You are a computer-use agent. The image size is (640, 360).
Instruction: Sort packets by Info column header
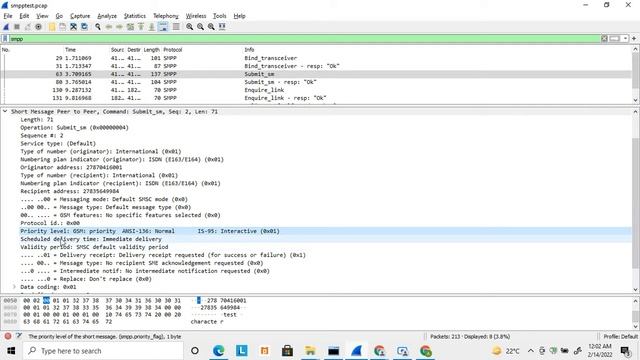click(x=249, y=50)
